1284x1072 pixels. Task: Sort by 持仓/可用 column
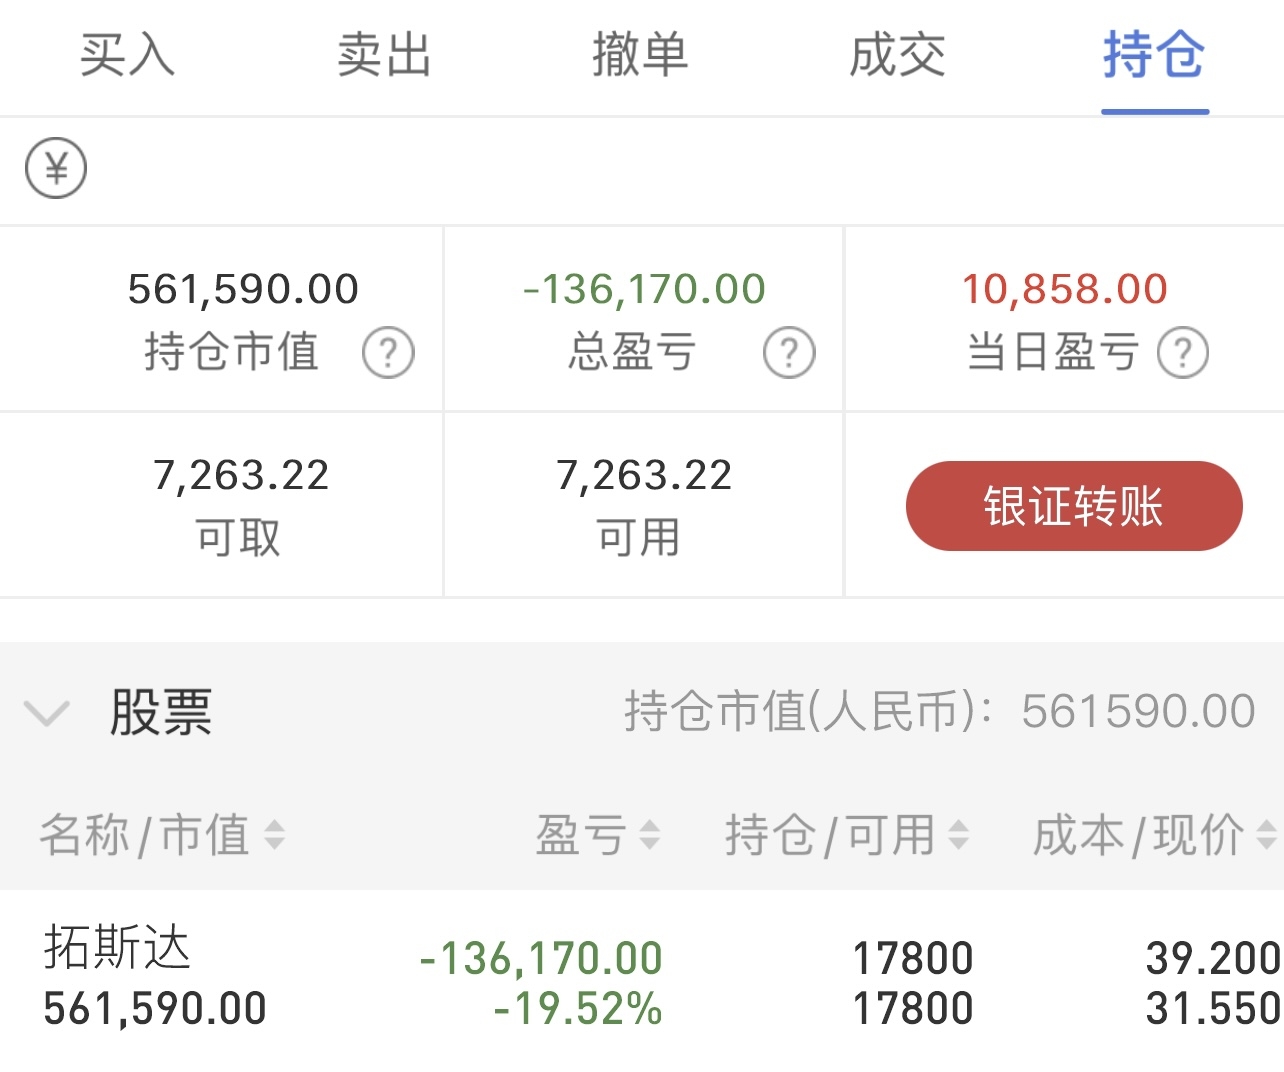(846, 835)
